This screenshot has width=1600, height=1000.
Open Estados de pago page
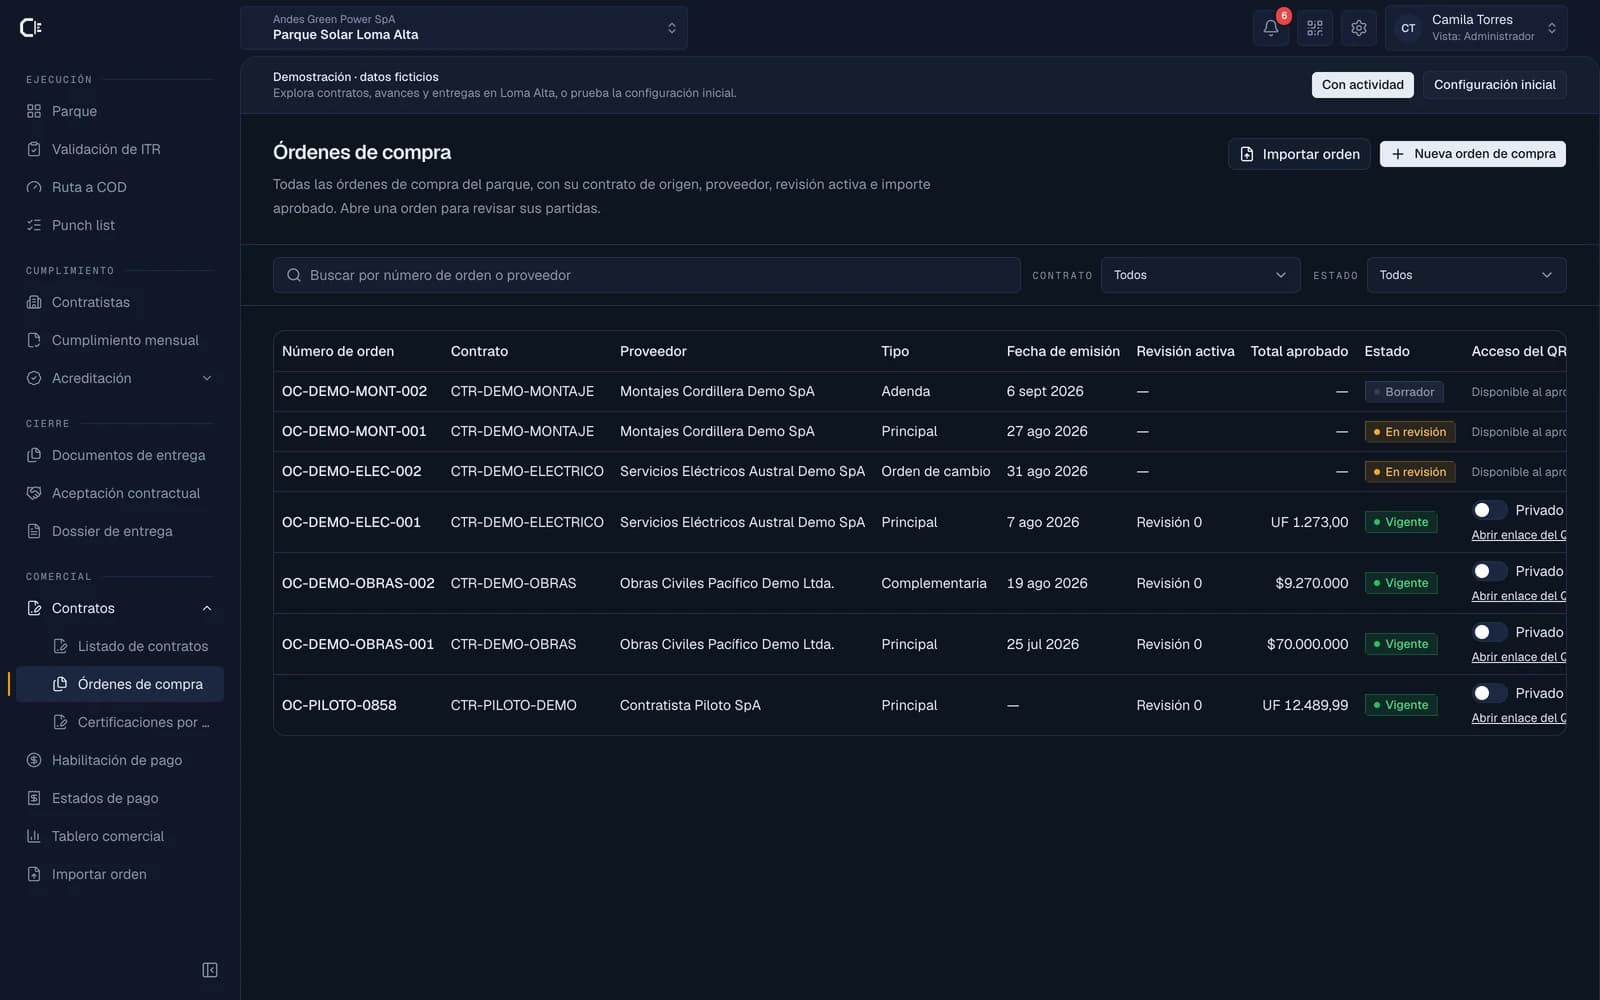coord(120,798)
